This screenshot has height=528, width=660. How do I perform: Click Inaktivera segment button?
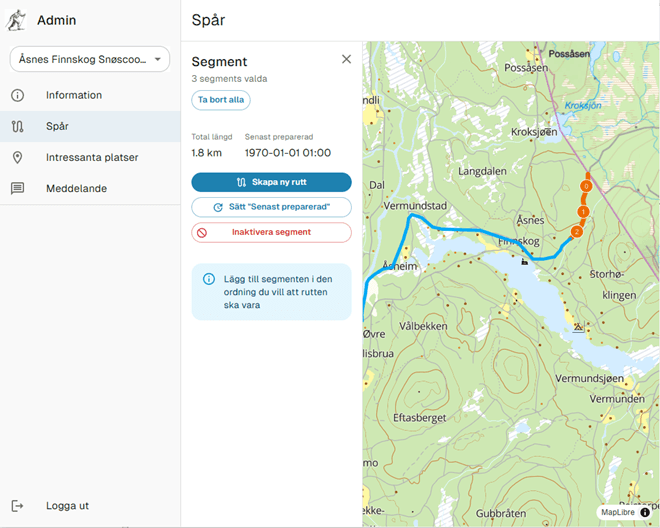click(271, 232)
